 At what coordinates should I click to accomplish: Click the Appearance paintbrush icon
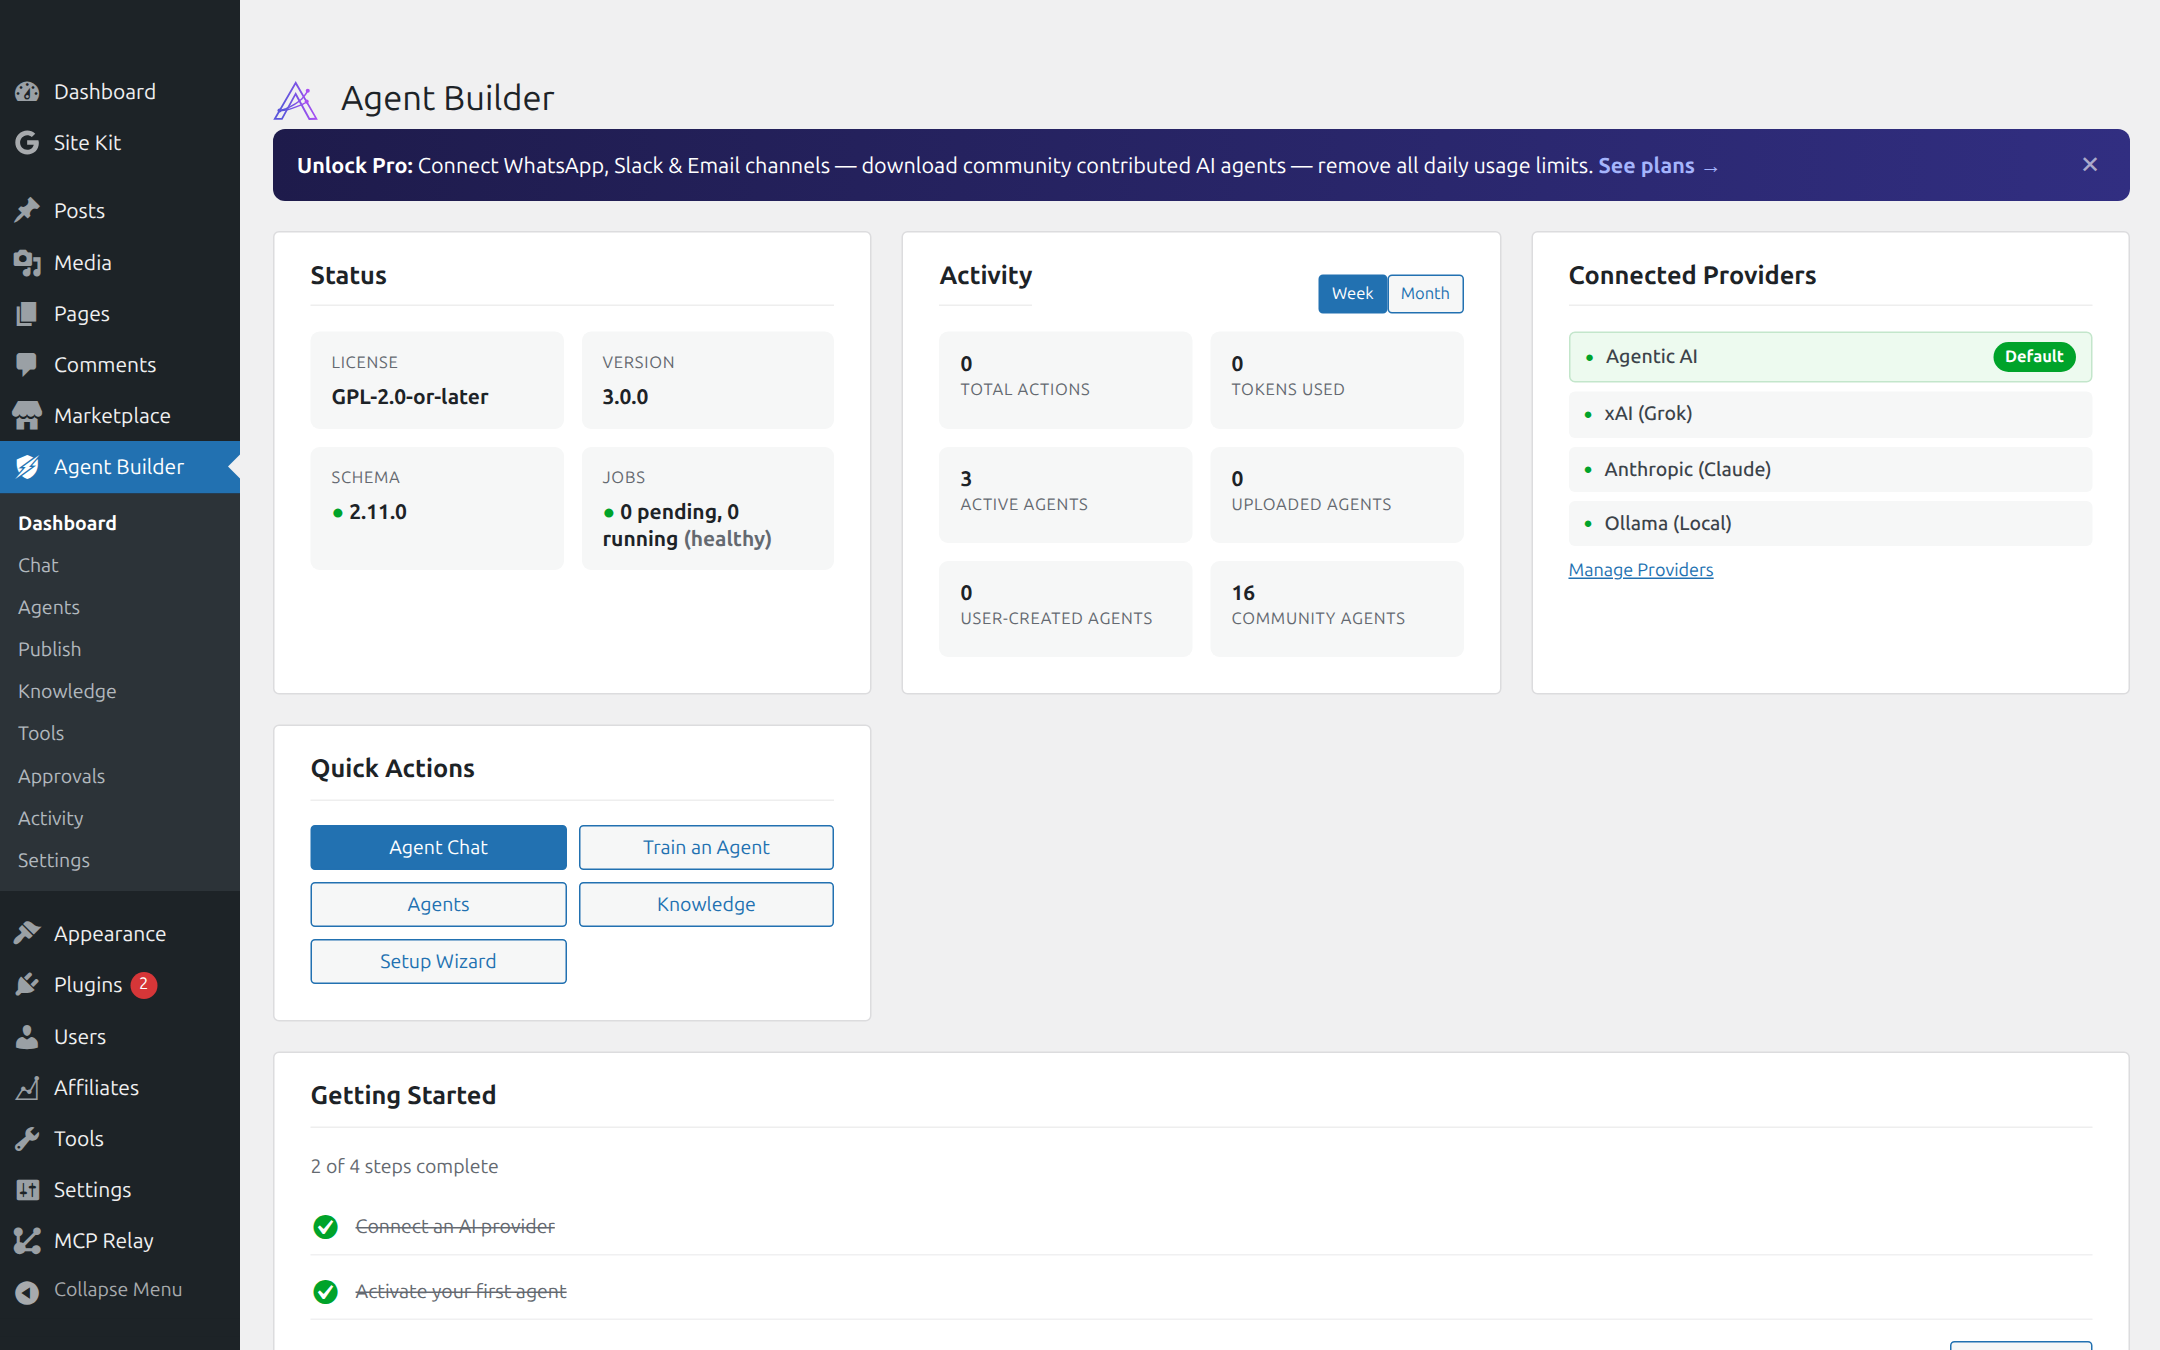click(x=27, y=934)
